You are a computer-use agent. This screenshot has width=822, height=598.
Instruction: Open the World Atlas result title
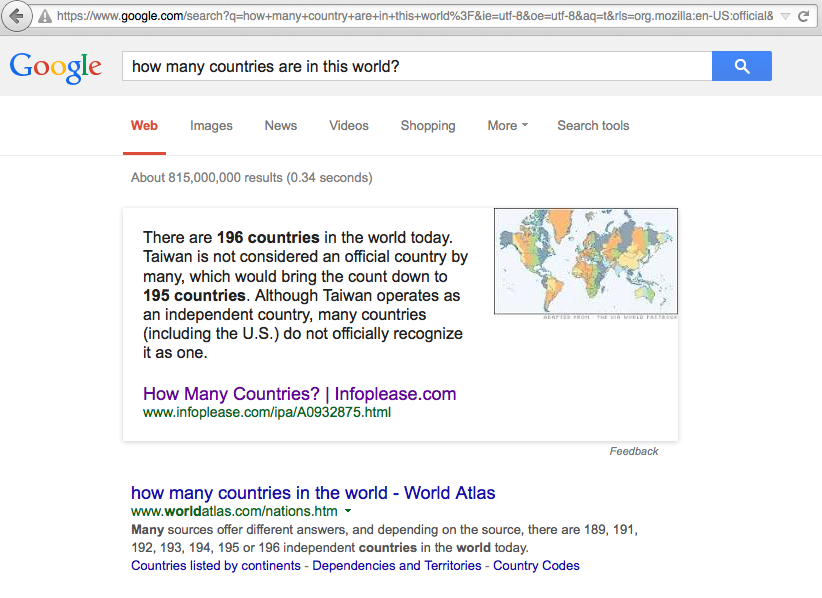coord(313,493)
